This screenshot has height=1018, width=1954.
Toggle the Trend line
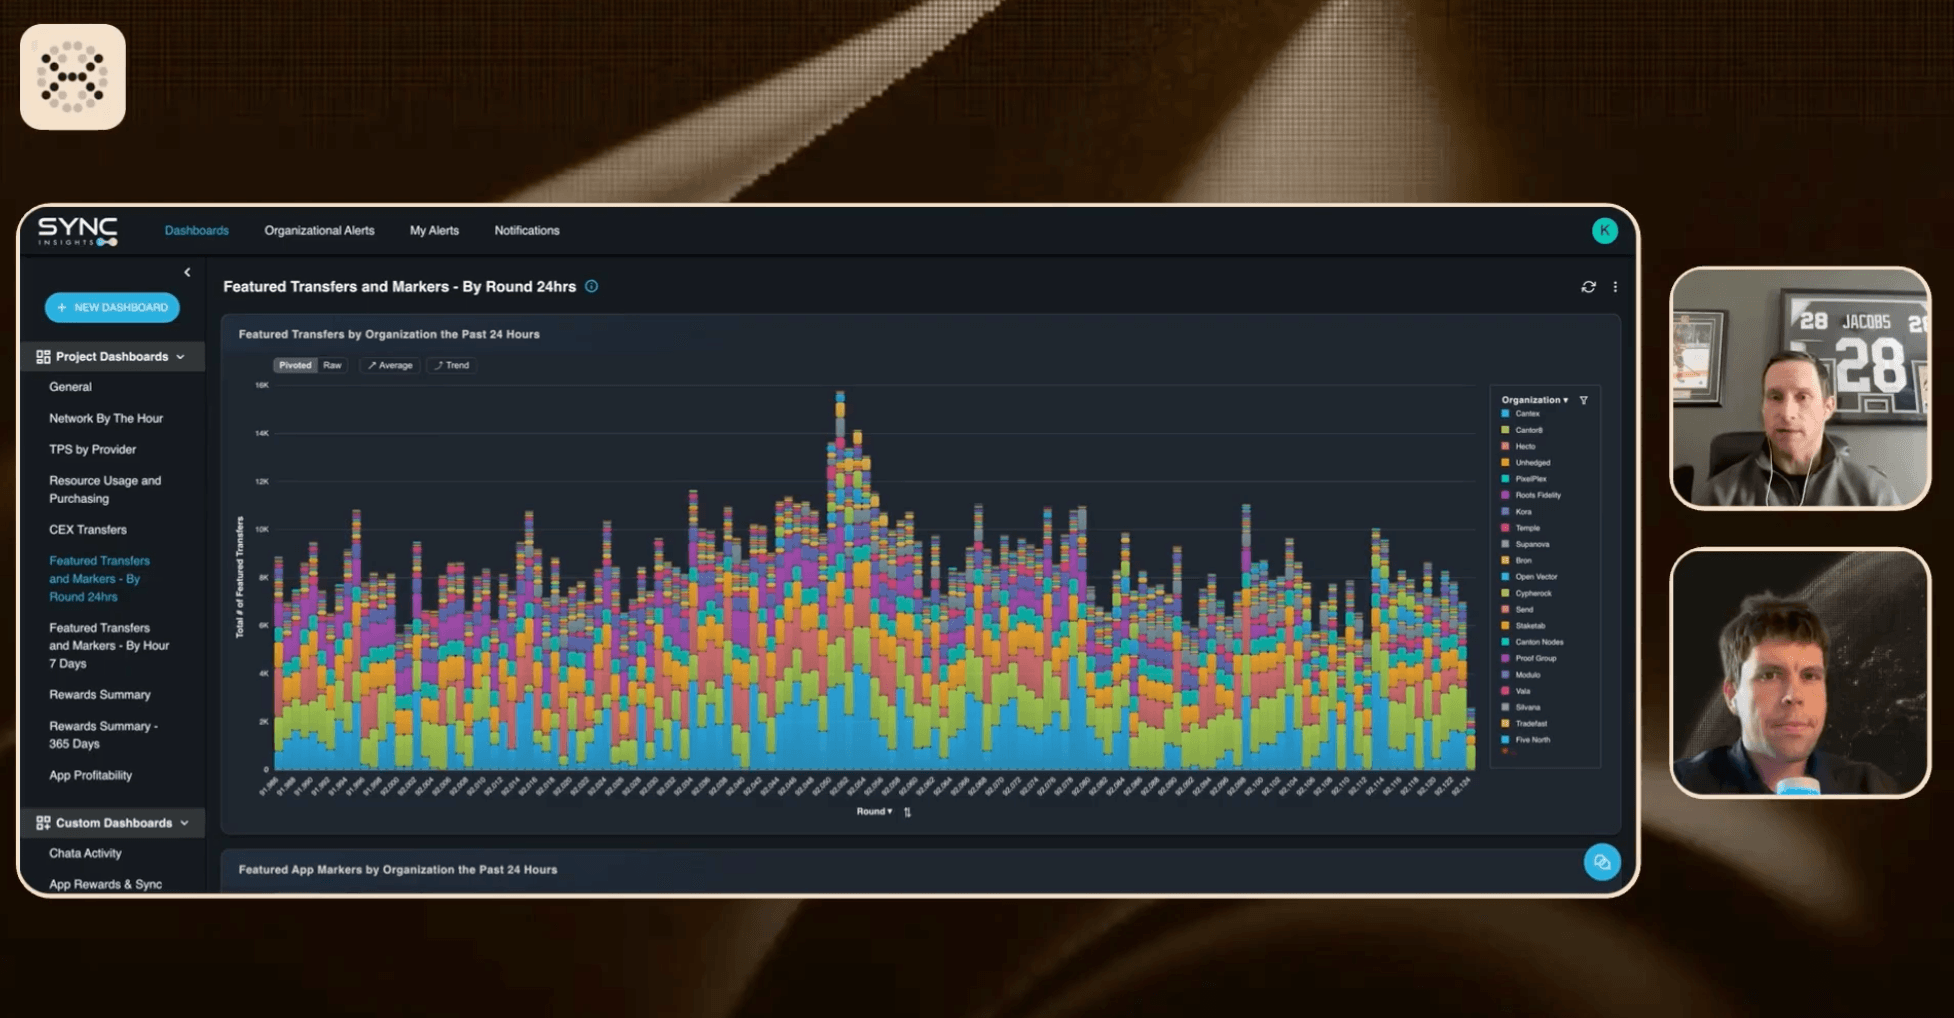[452, 365]
